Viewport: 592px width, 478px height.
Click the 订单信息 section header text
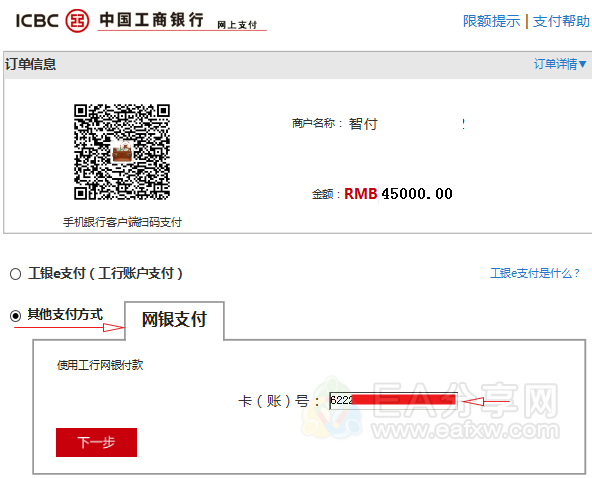coord(31,64)
